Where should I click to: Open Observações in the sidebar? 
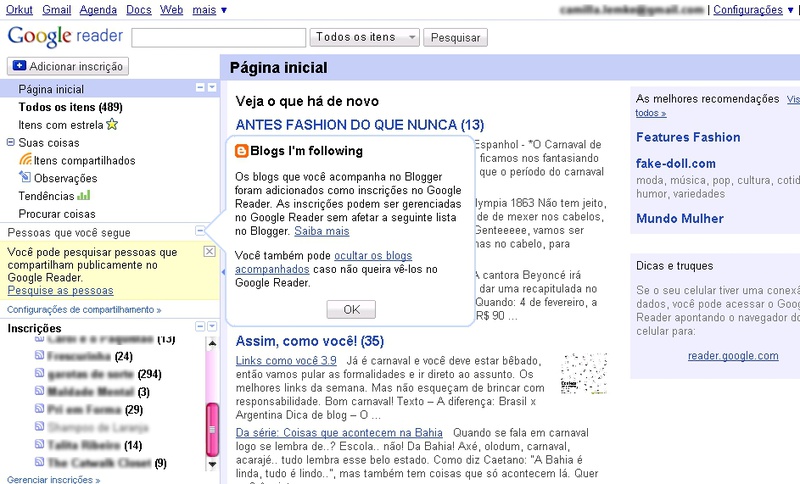pos(65,179)
